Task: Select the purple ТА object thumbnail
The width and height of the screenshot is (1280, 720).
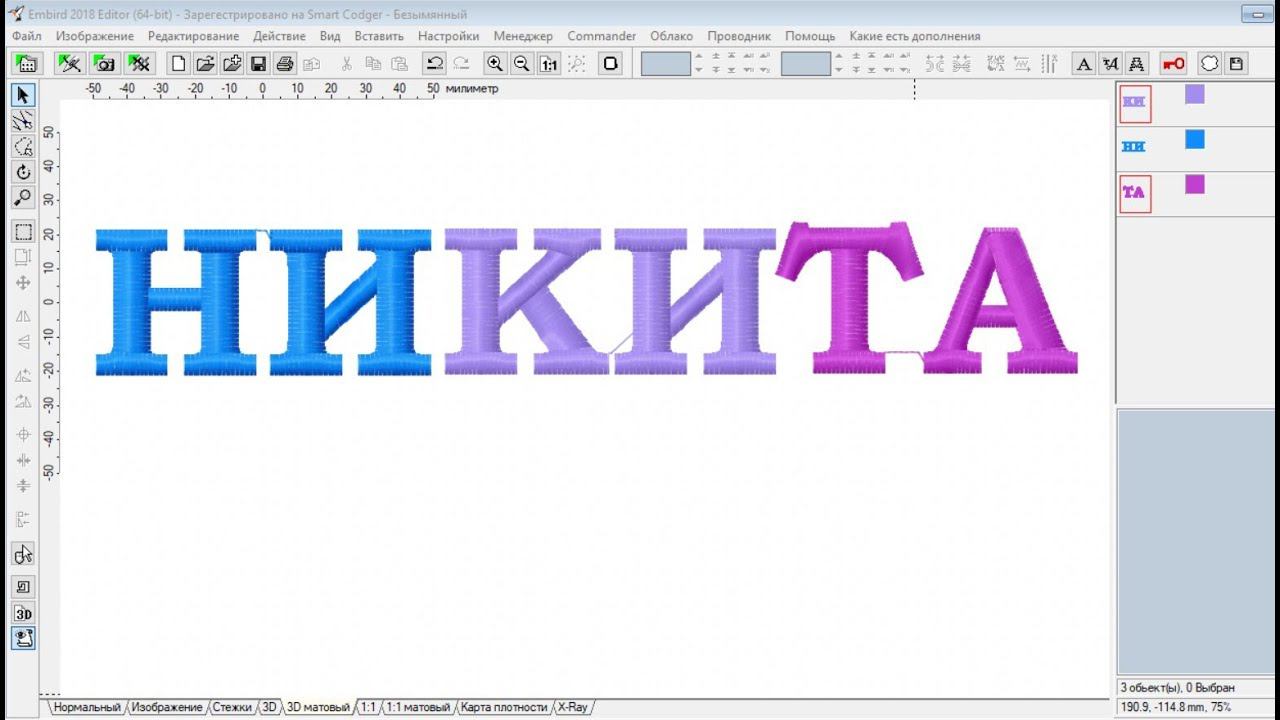Action: click(x=1134, y=193)
